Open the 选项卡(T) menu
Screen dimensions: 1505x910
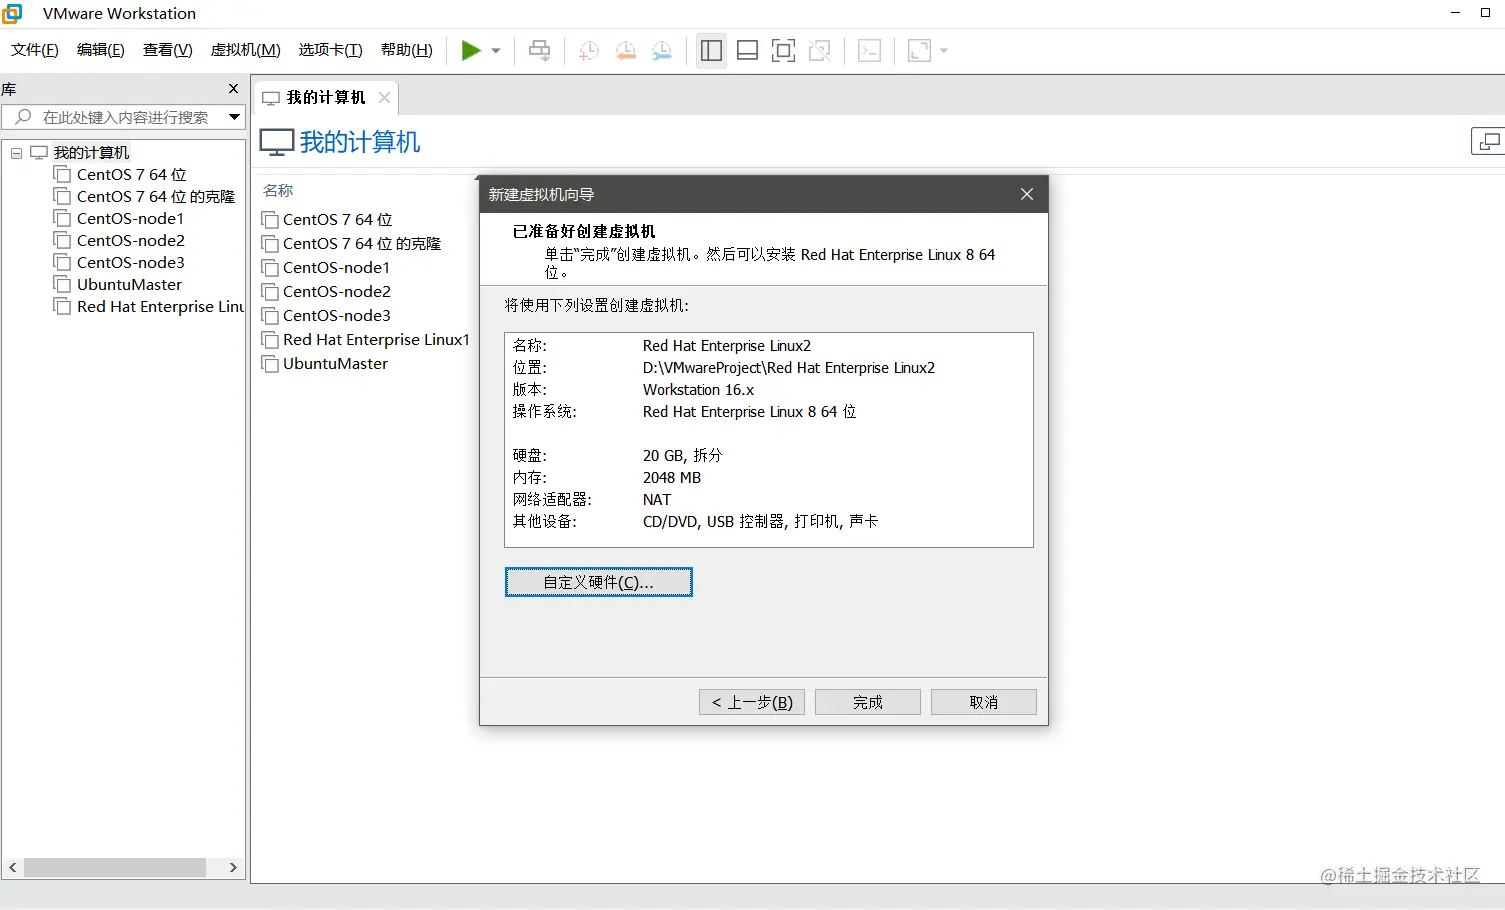331,50
